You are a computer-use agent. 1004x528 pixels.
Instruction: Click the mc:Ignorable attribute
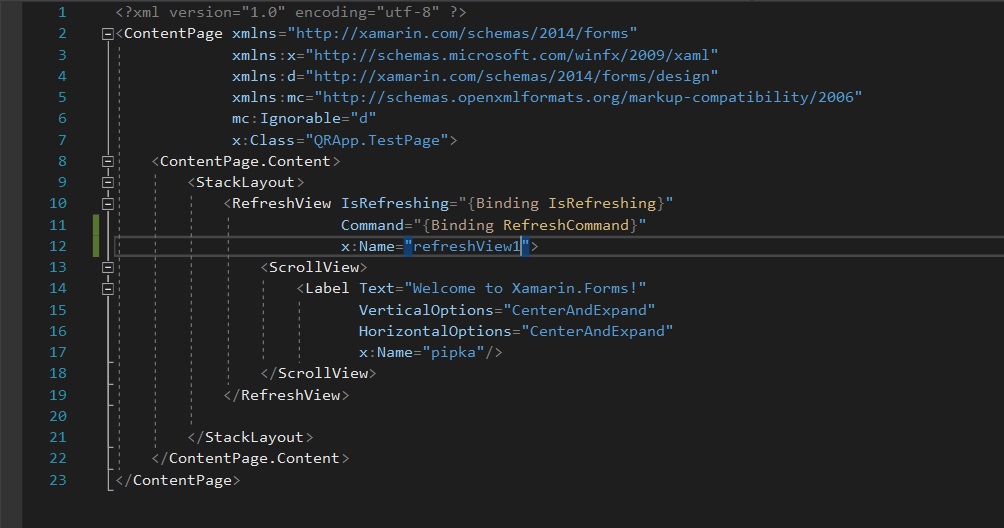click(x=286, y=118)
